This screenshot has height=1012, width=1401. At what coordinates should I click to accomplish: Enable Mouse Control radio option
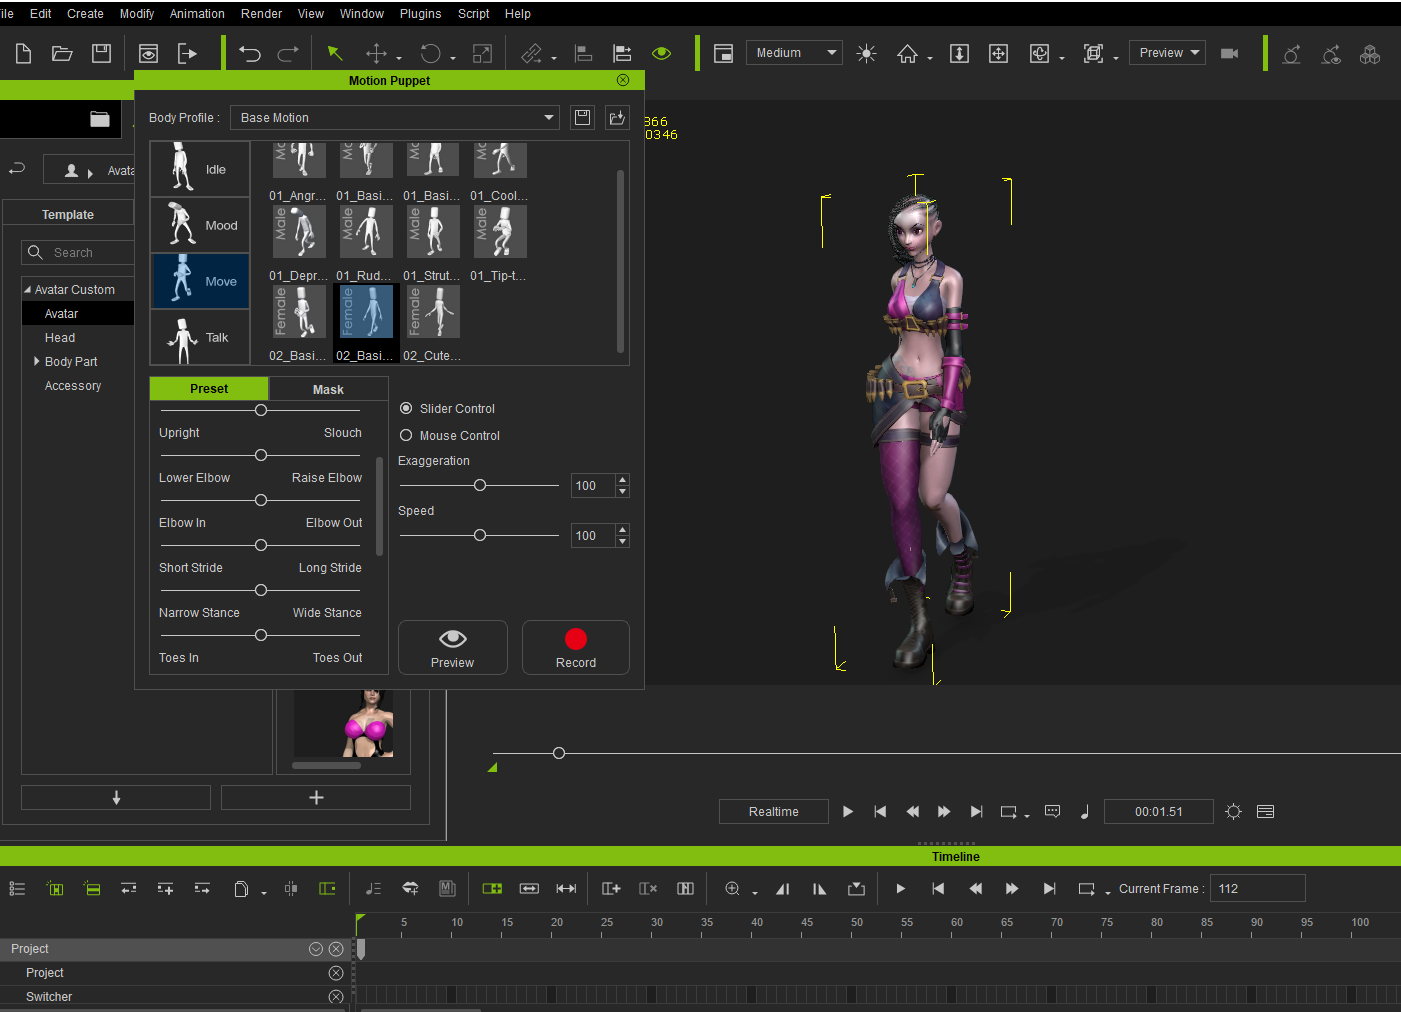click(x=407, y=436)
